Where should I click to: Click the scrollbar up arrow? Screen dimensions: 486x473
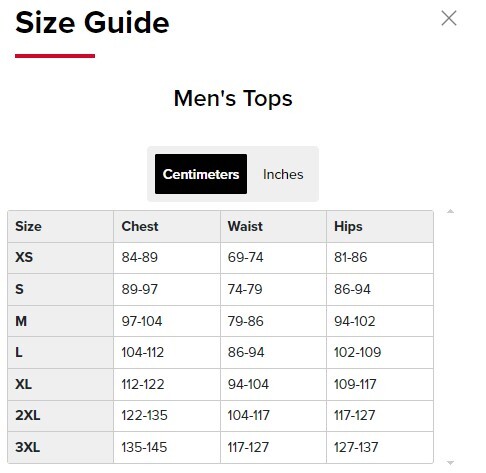coord(450,211)
